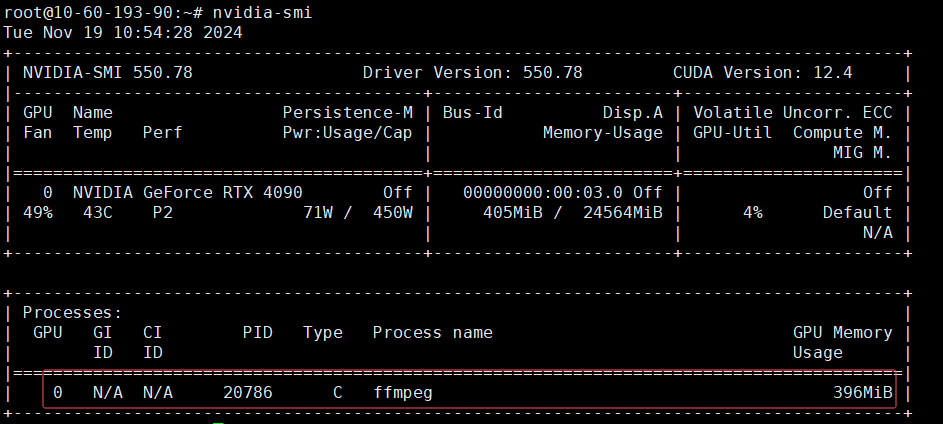The height and width of the screenshot is (424, 943).
Task: Click the ffmpeg process name
Action: 402,393
